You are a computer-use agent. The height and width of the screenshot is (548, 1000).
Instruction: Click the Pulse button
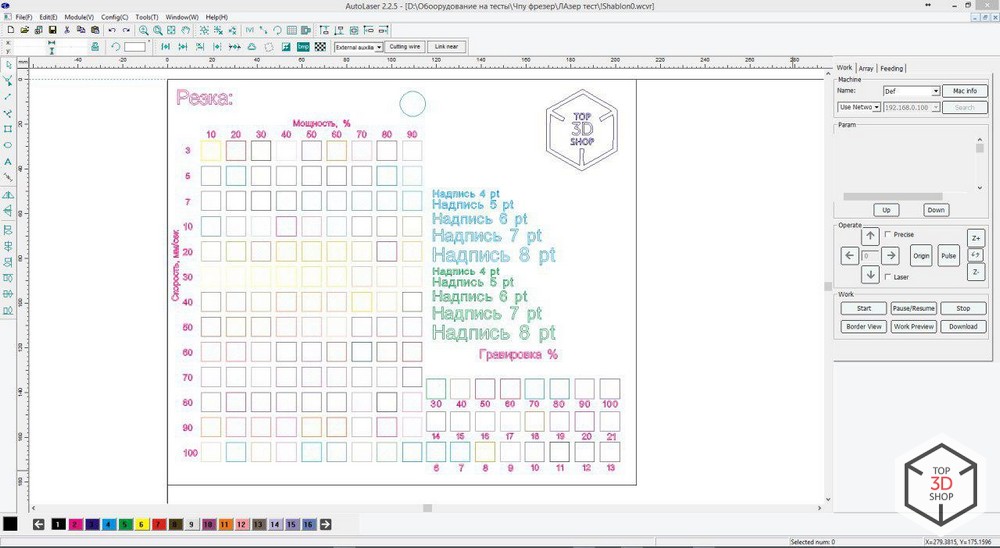[x=948, y=256]
